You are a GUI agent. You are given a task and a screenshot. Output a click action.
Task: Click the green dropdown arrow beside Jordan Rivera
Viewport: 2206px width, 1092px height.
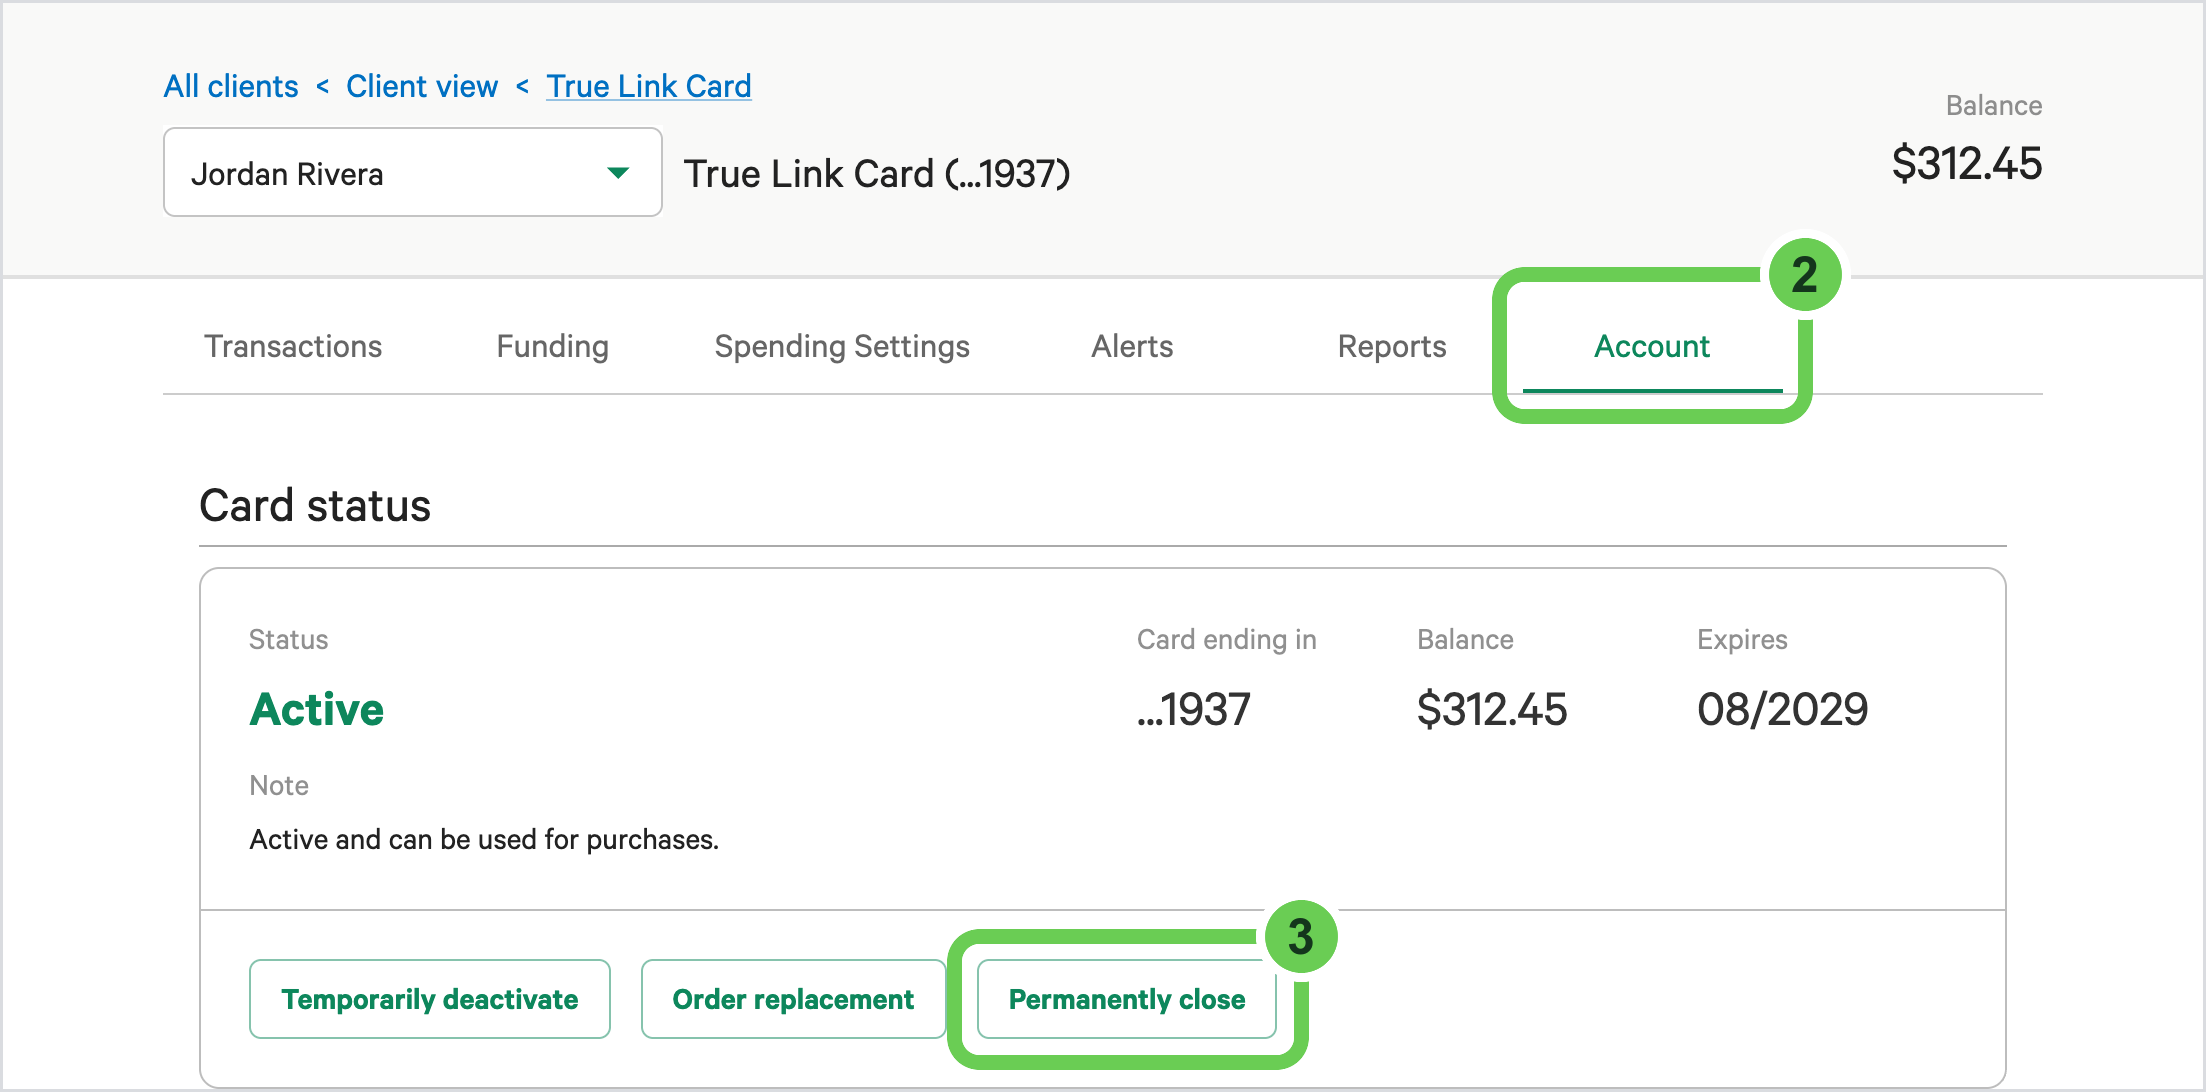click(x=618, y=173)
